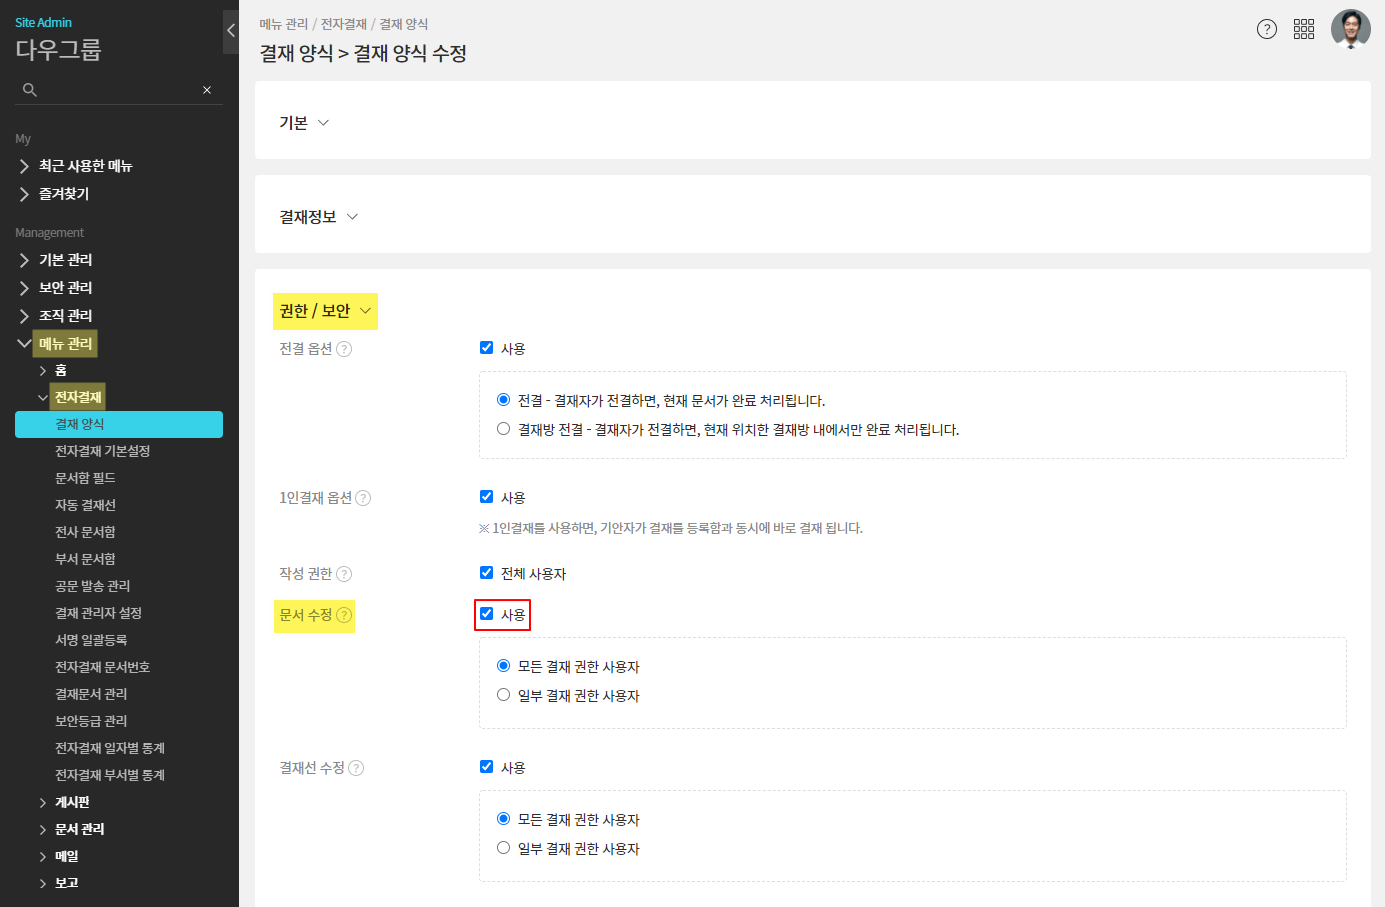Click the Site Admin link
Viewport: 1385px width, 907px height.
point(43,22)
